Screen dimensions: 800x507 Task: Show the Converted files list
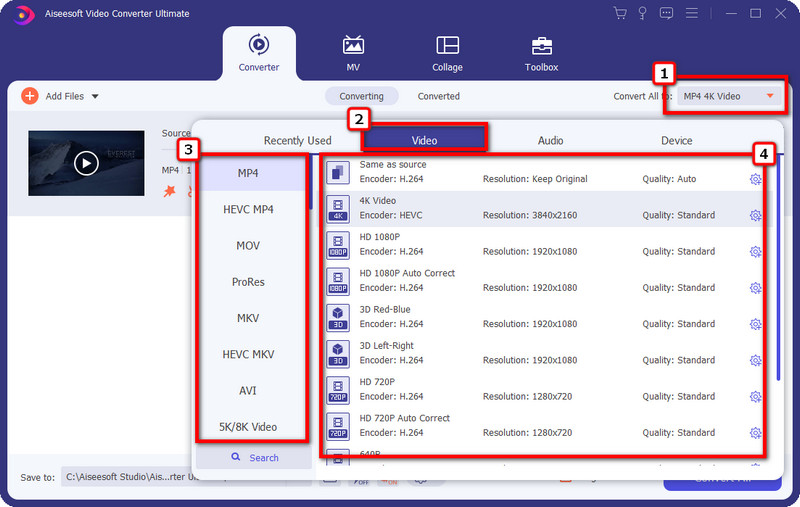pyautogui.click(x=438, y=96)
